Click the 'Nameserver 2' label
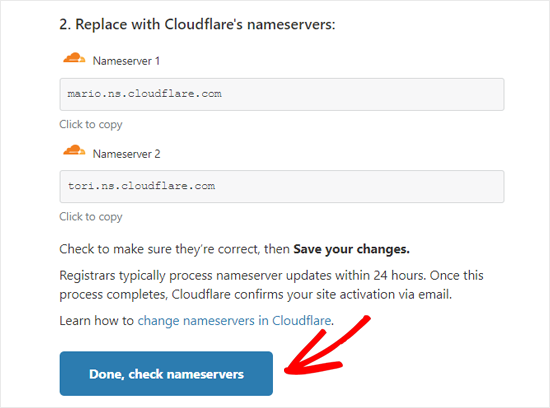This screenshot has height=408, width=550. tap(126, 154)
